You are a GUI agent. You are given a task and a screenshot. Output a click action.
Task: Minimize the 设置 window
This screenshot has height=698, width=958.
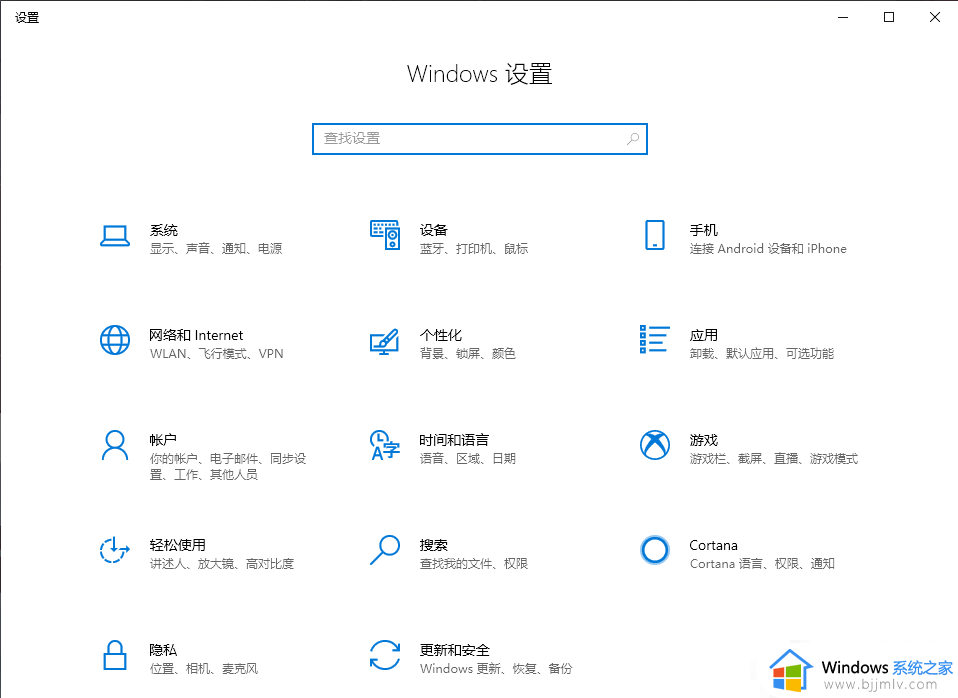tap(843, 17)
